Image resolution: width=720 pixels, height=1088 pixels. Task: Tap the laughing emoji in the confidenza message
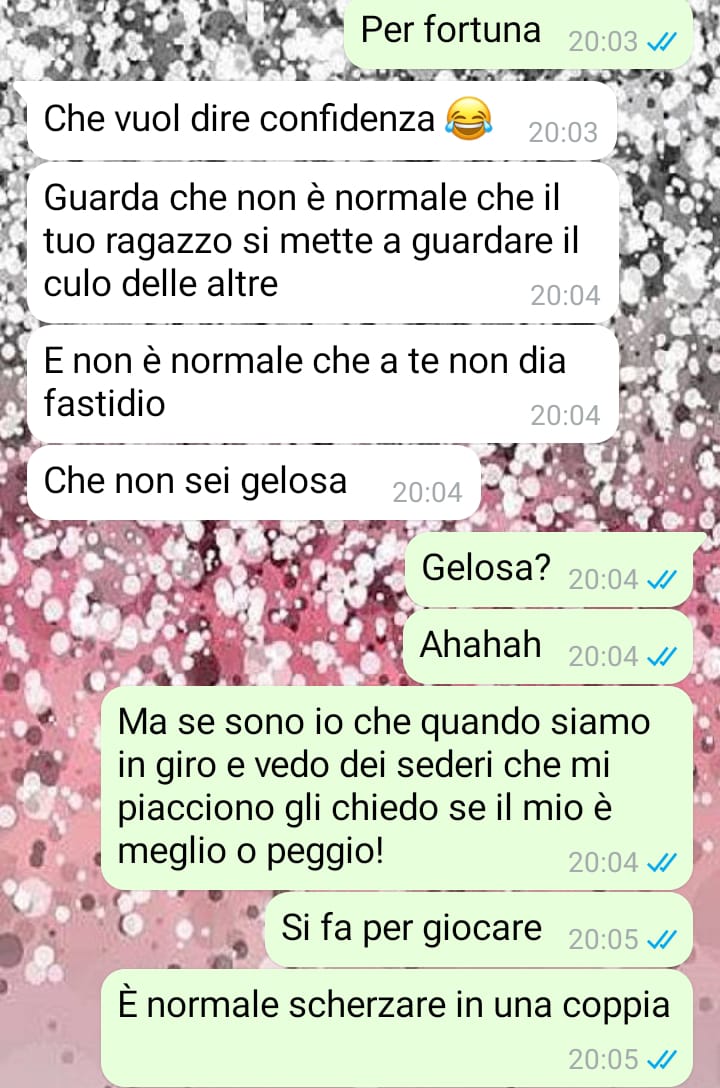click(469, 119)
